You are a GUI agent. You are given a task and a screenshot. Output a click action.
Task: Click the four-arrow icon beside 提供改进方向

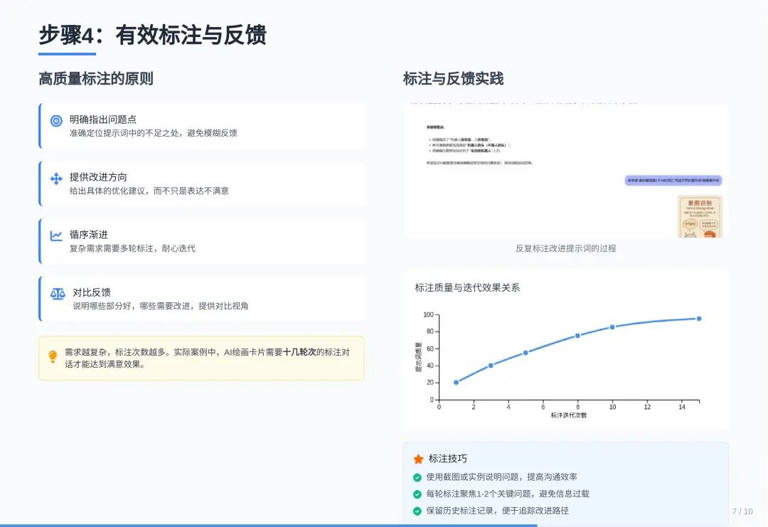pos(56,178)
